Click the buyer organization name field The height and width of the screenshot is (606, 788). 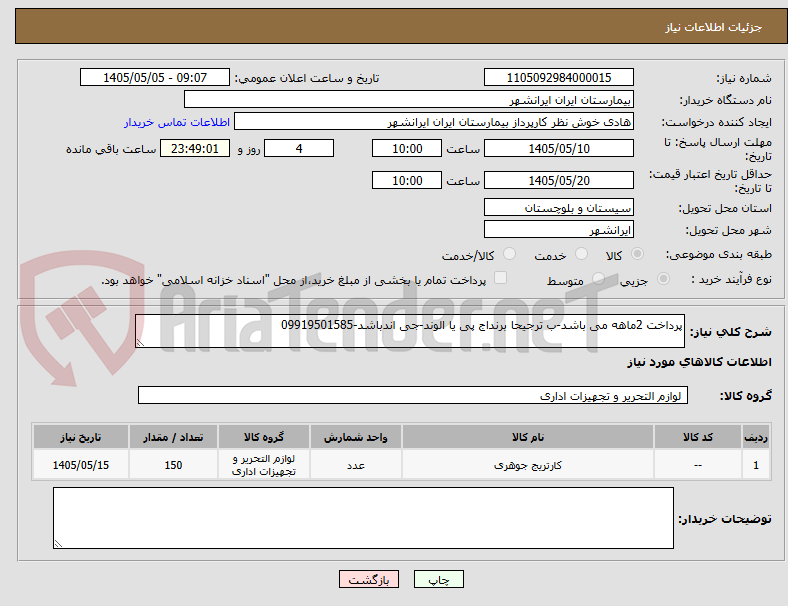point(409,99)
